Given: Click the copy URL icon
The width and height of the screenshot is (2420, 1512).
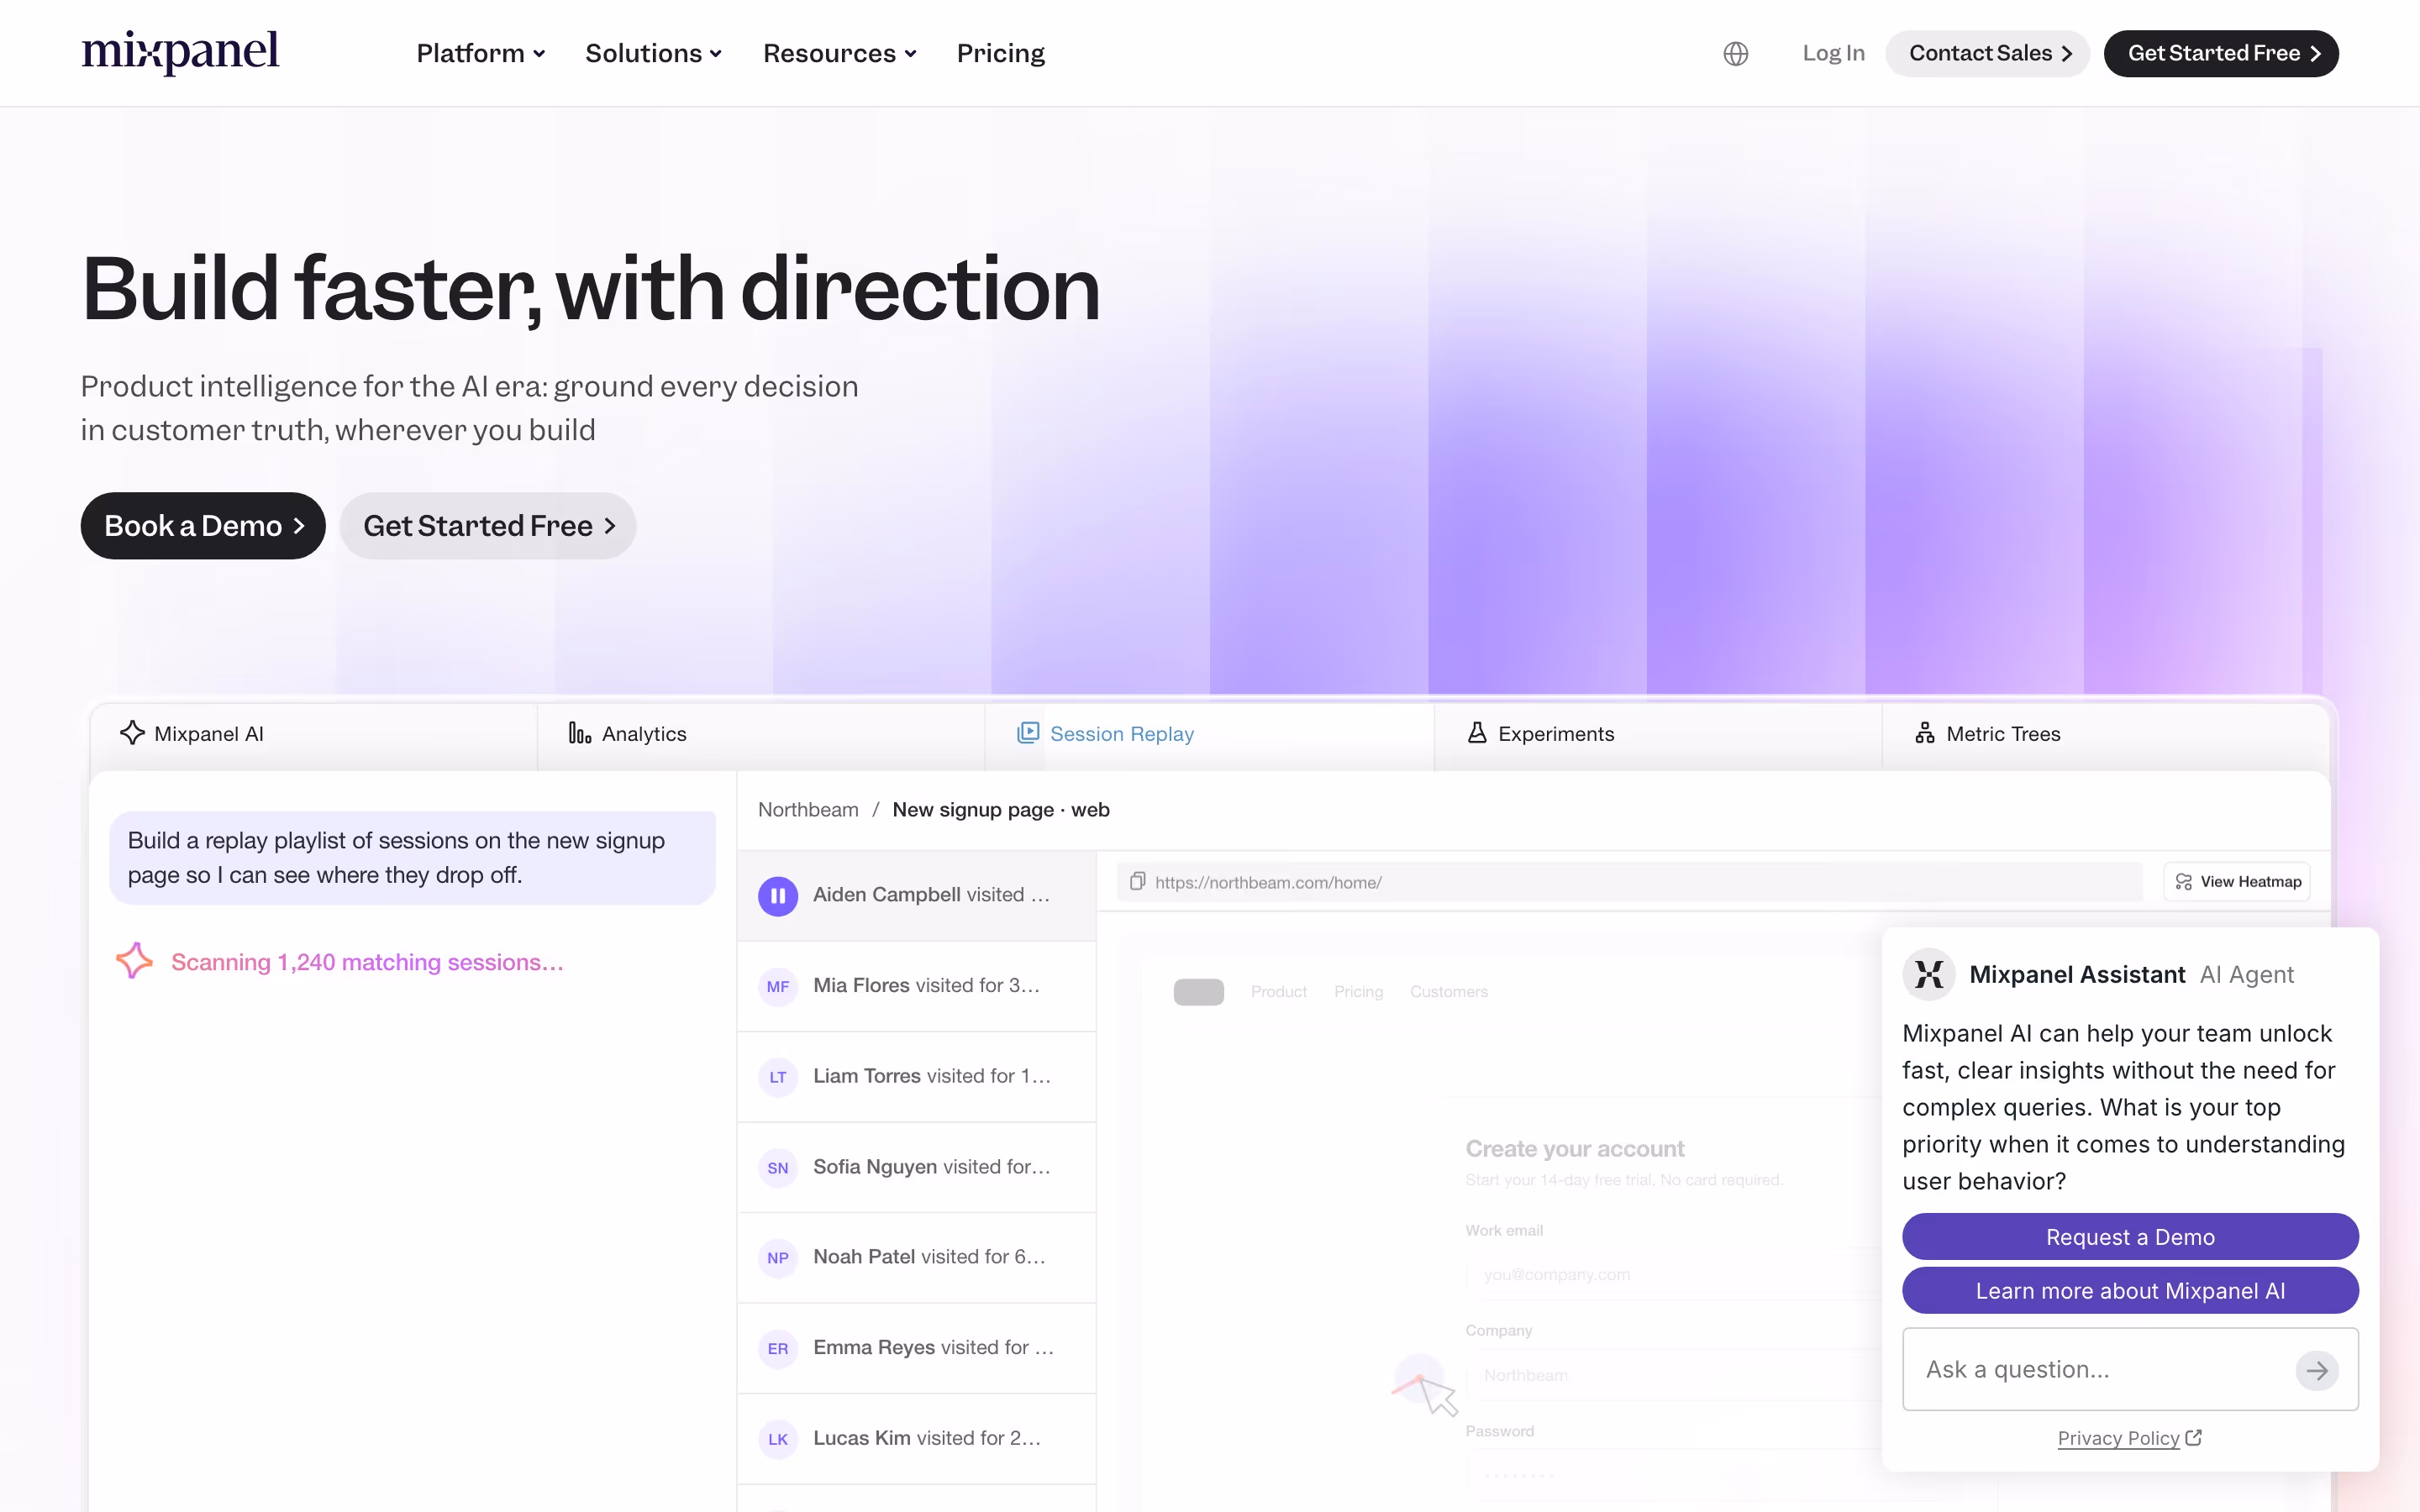Looking at the screenshot, I should click(1137, 882).
